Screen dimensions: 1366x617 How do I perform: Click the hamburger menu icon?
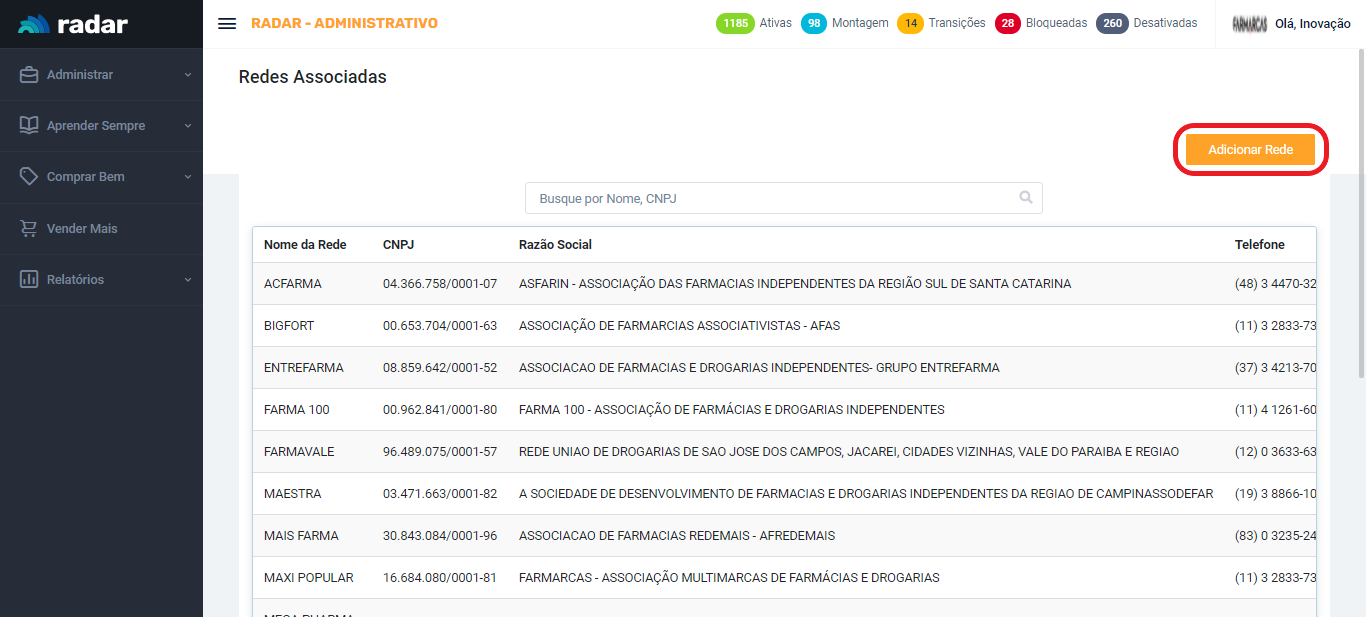pyautogui.click(x=227, y=24)
